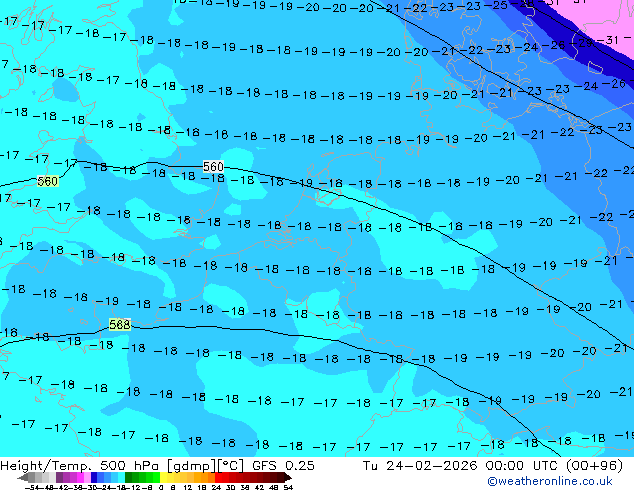
Task: Open the weatheronline.co.uk copyright link
Action: 550,481
